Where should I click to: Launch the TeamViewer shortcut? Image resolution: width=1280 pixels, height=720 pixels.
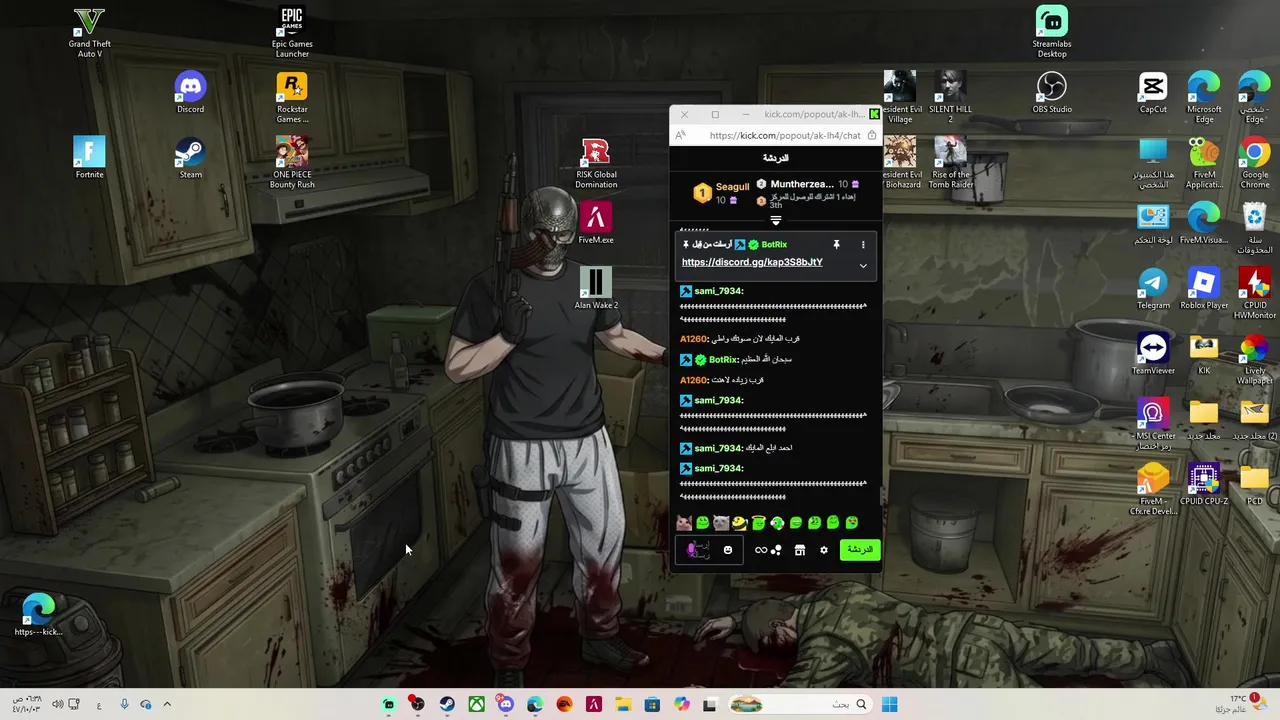[1153, 354]
